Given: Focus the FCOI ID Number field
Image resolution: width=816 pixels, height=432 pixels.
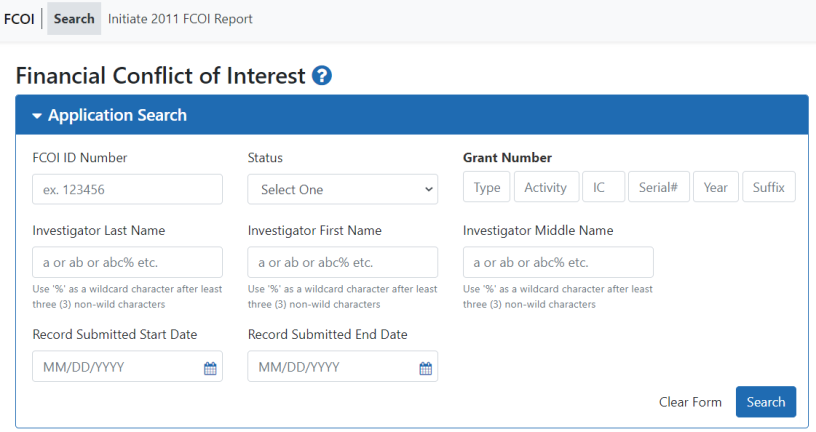Looking at the screenshot, I should pos(127,189).
